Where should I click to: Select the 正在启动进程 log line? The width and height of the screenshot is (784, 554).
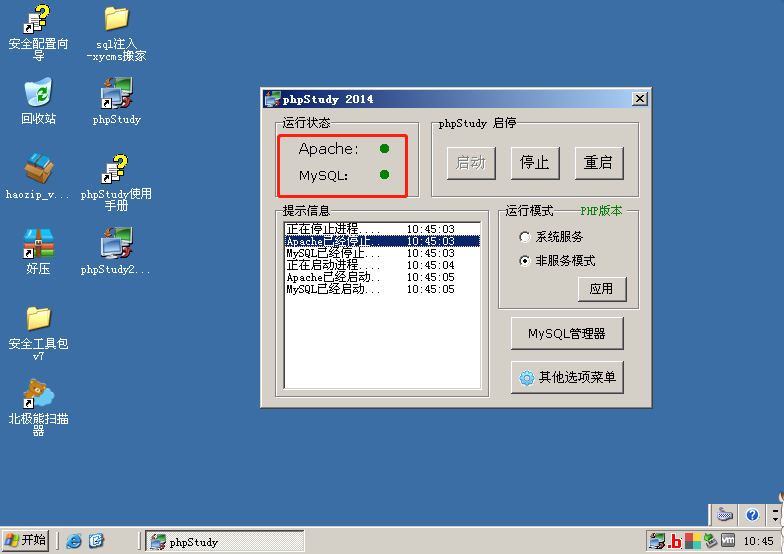pos(382,265)
